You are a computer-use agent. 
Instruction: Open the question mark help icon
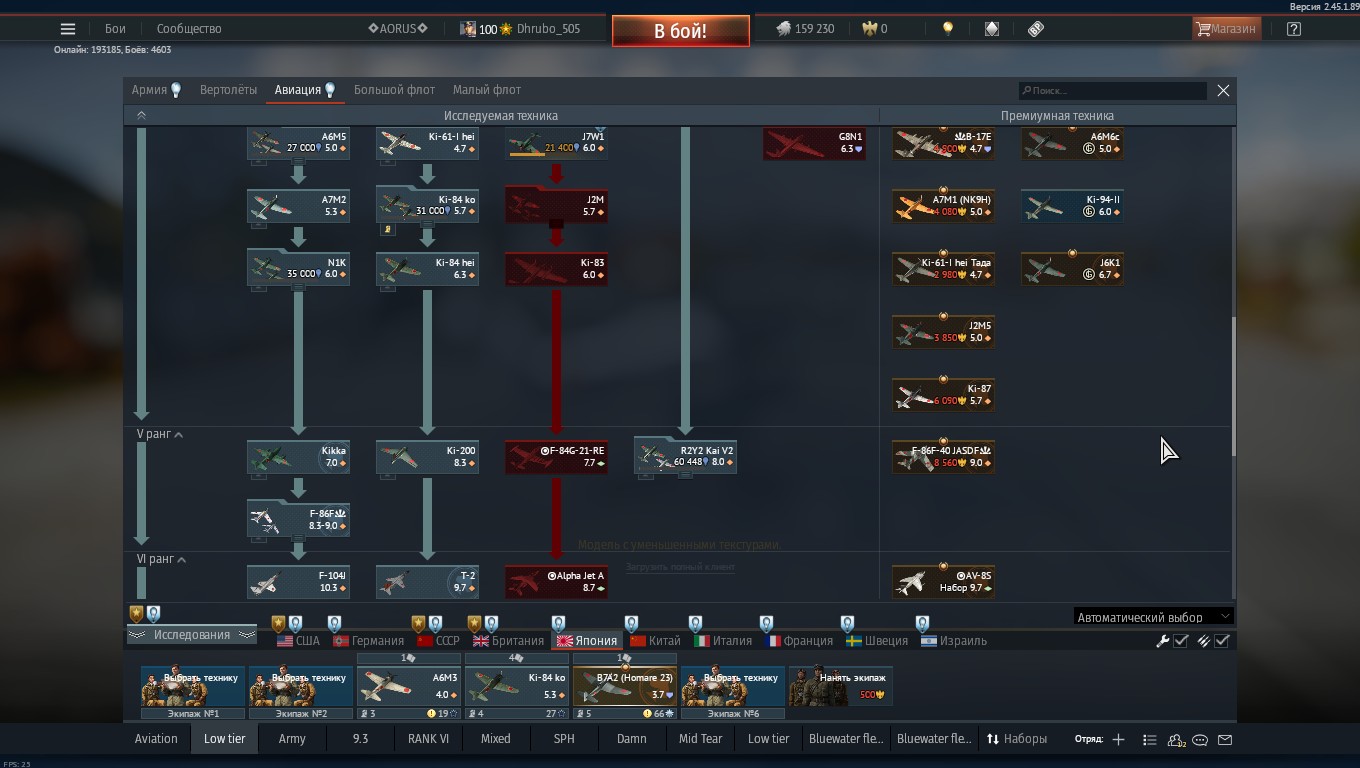[x=1294, y=29]
